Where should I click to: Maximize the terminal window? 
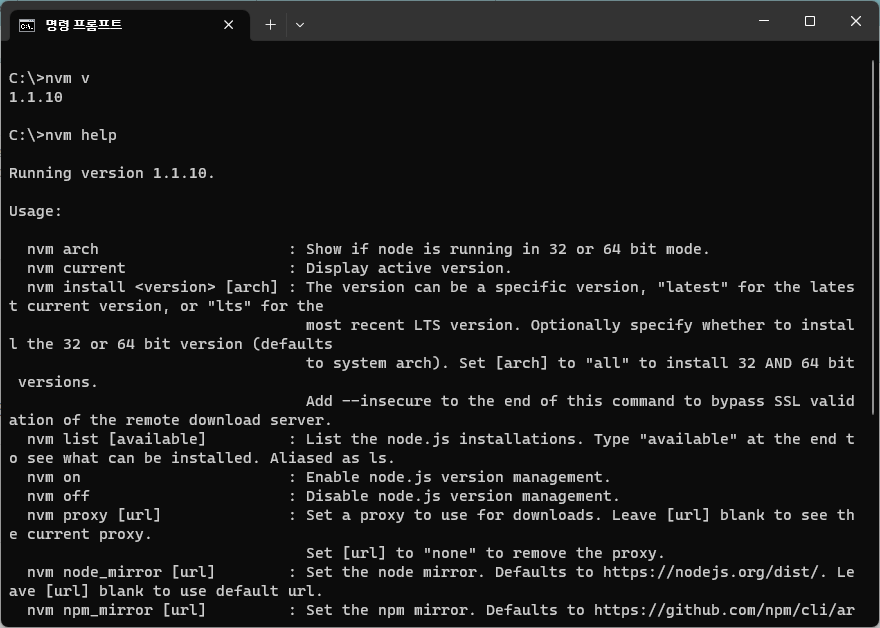coord(810,21)
